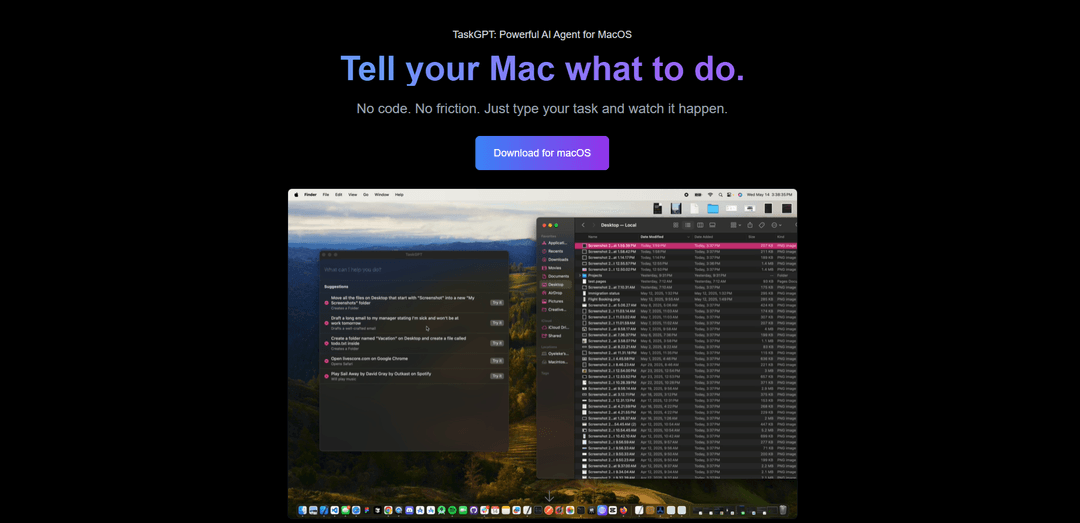Sort by the Size column header

[x=751, y=237]
